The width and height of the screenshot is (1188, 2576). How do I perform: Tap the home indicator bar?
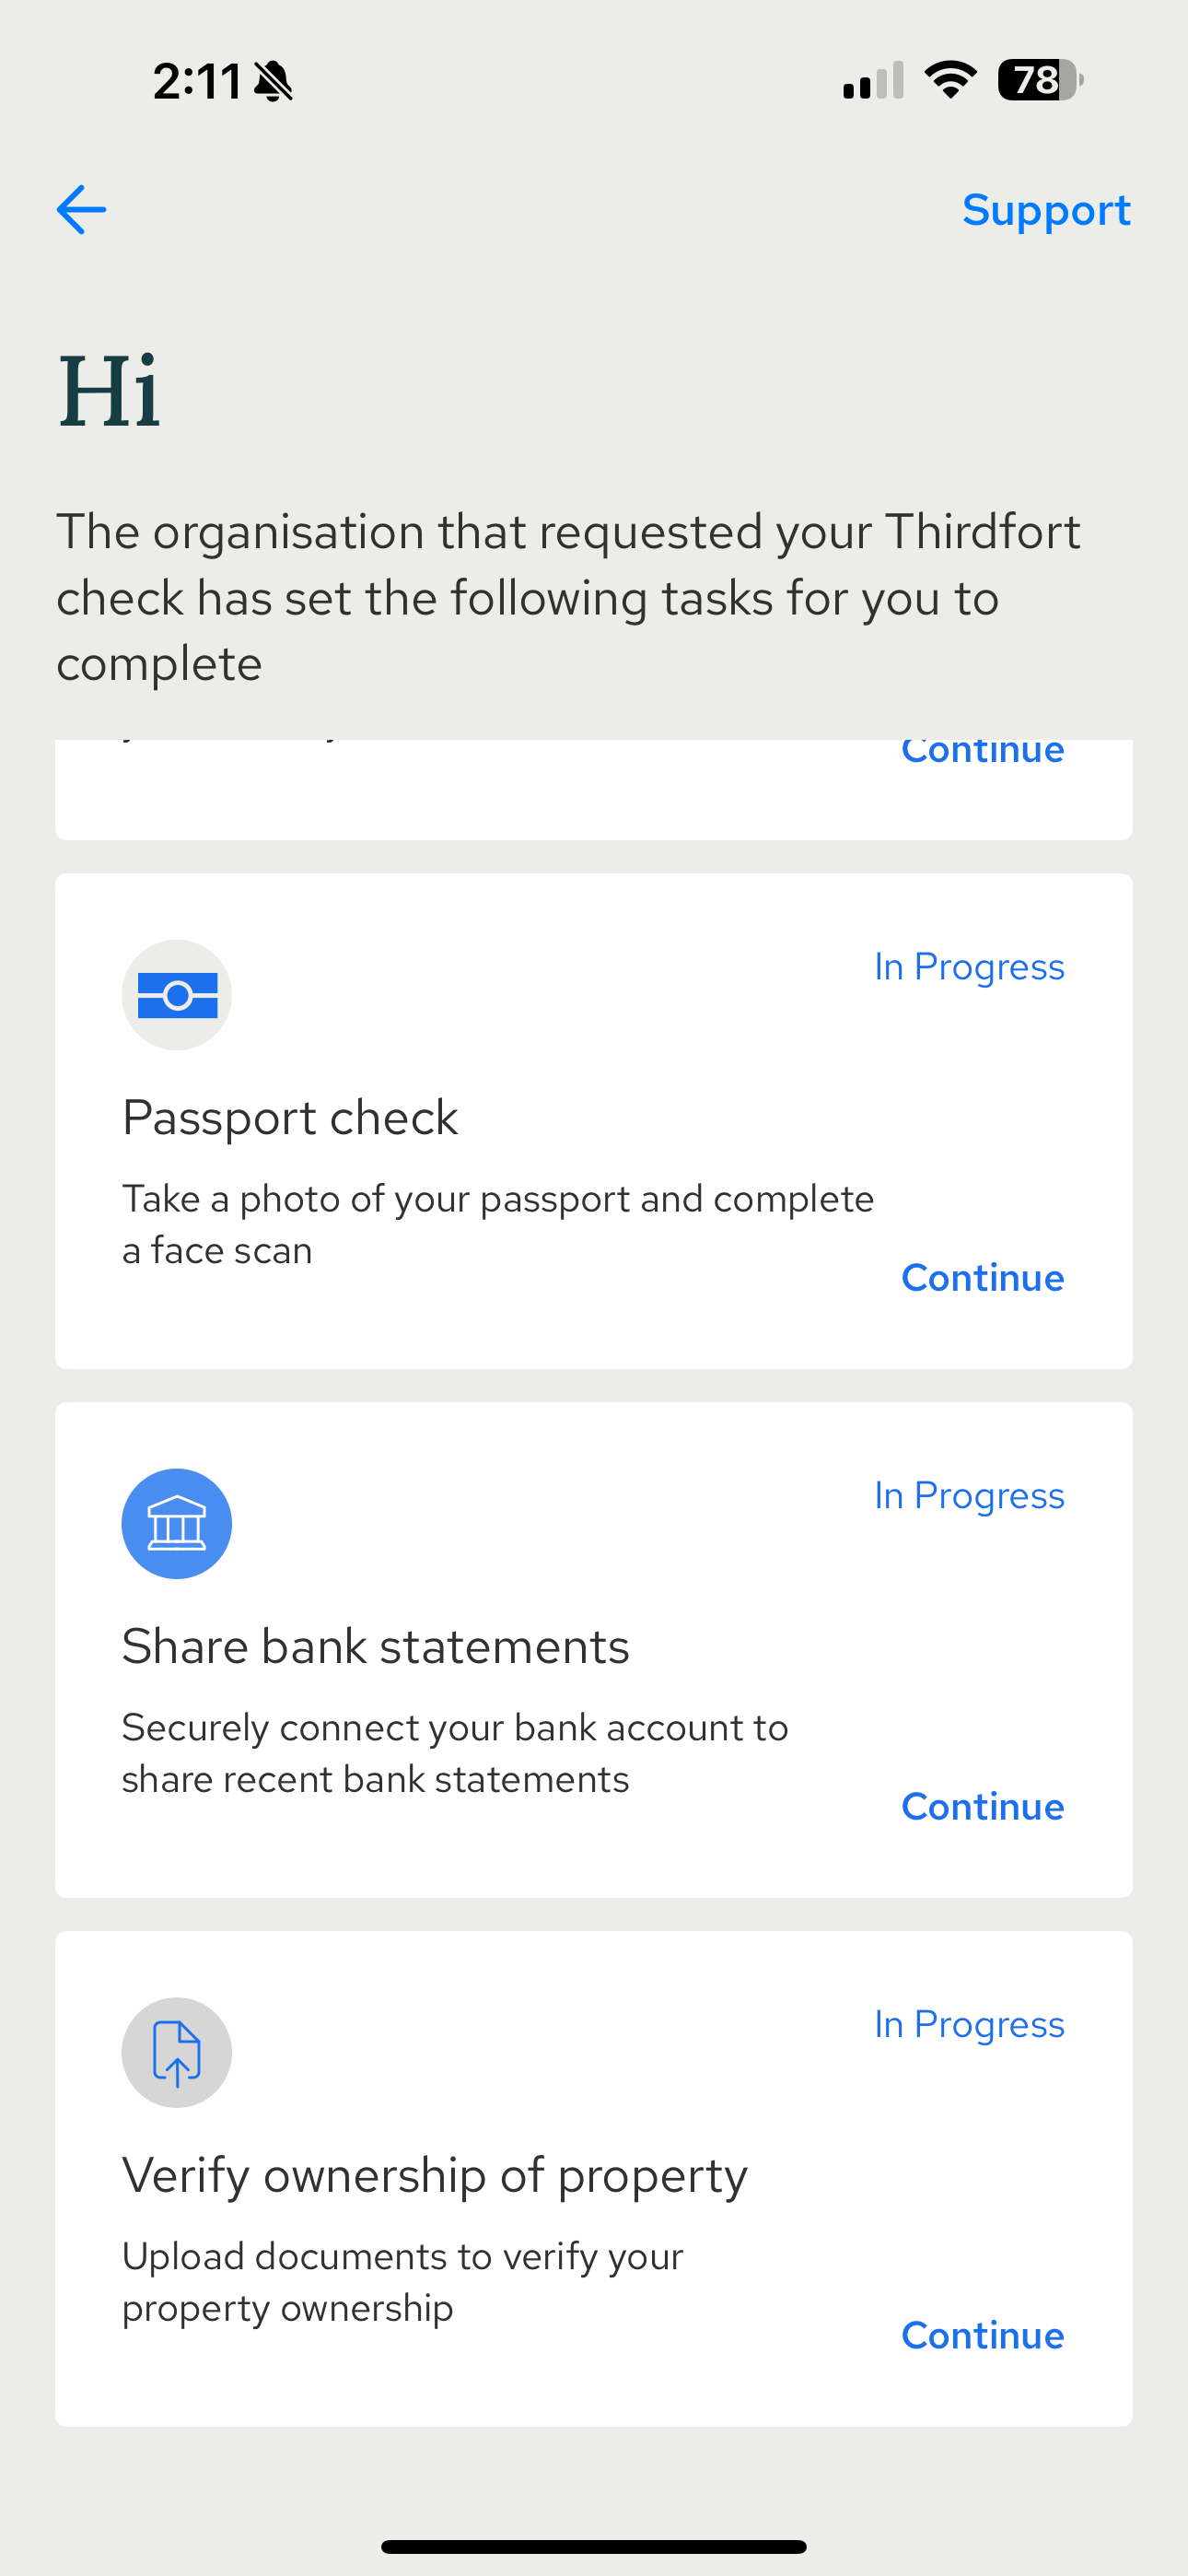pyautogui.click(x=594, y=2546)
